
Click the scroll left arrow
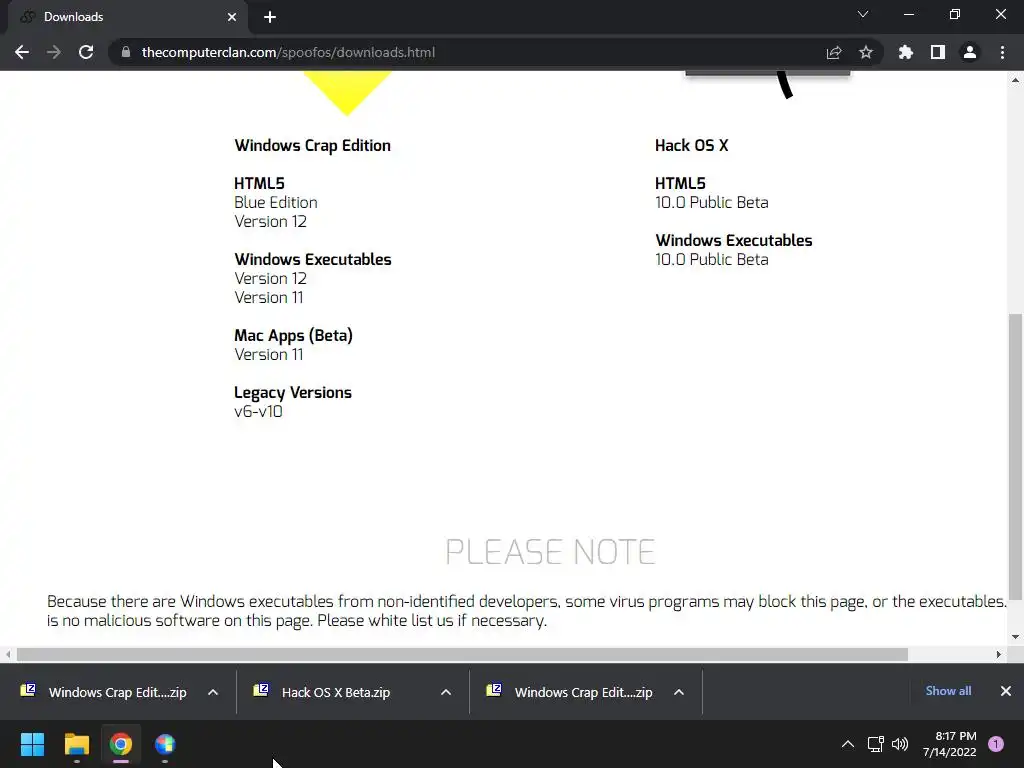(x=8, y=654)
